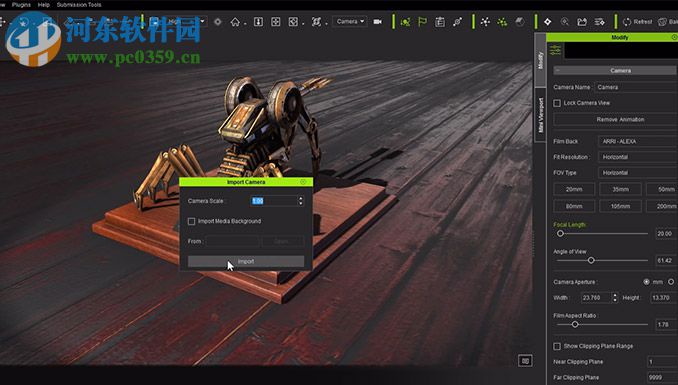Switch to the Mini Viewport side tab
This screenshot has height=385, width=678.
pyautogui.click(x=540, y=115)
